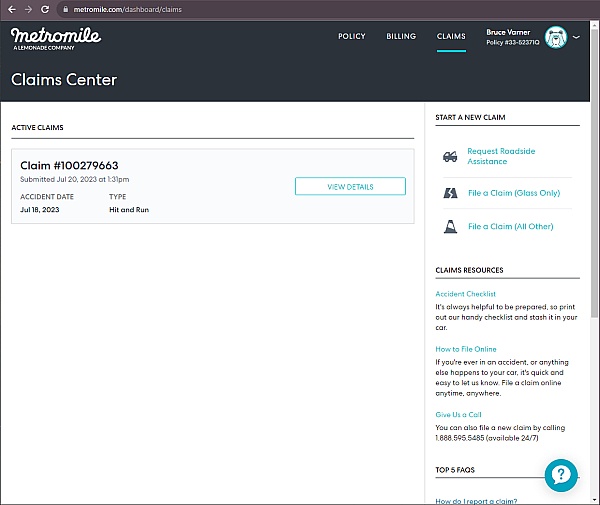Open File a Claim (All Other) link
600x505 pixels.
[510, 226]
